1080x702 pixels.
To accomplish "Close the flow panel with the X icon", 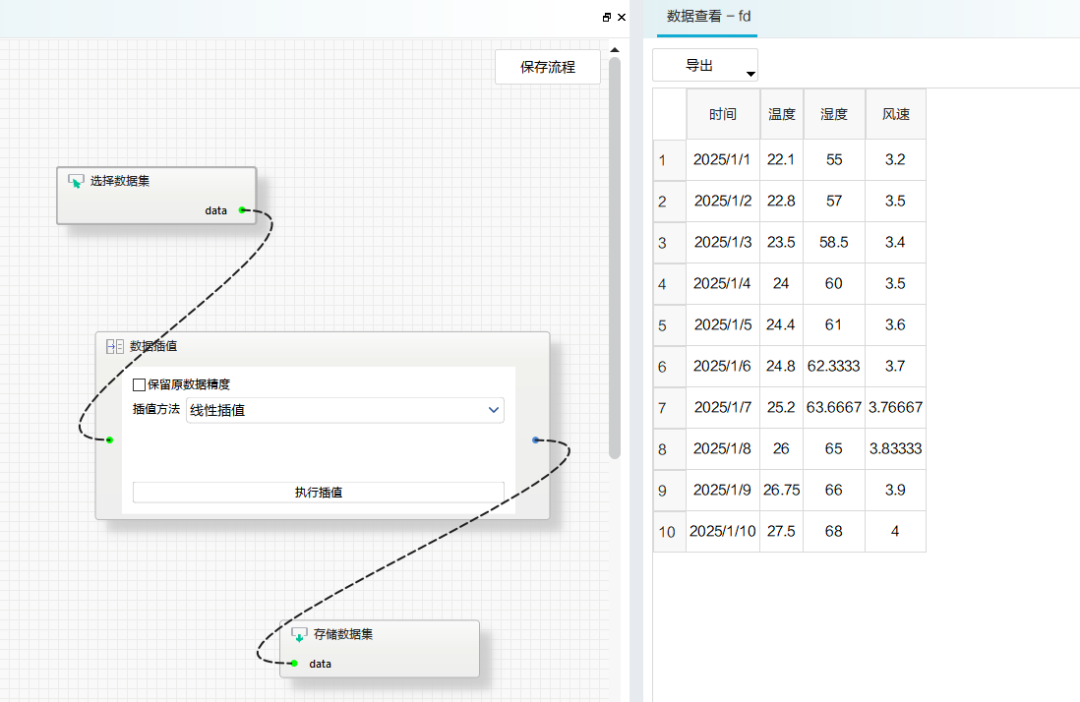I will 621,17.
